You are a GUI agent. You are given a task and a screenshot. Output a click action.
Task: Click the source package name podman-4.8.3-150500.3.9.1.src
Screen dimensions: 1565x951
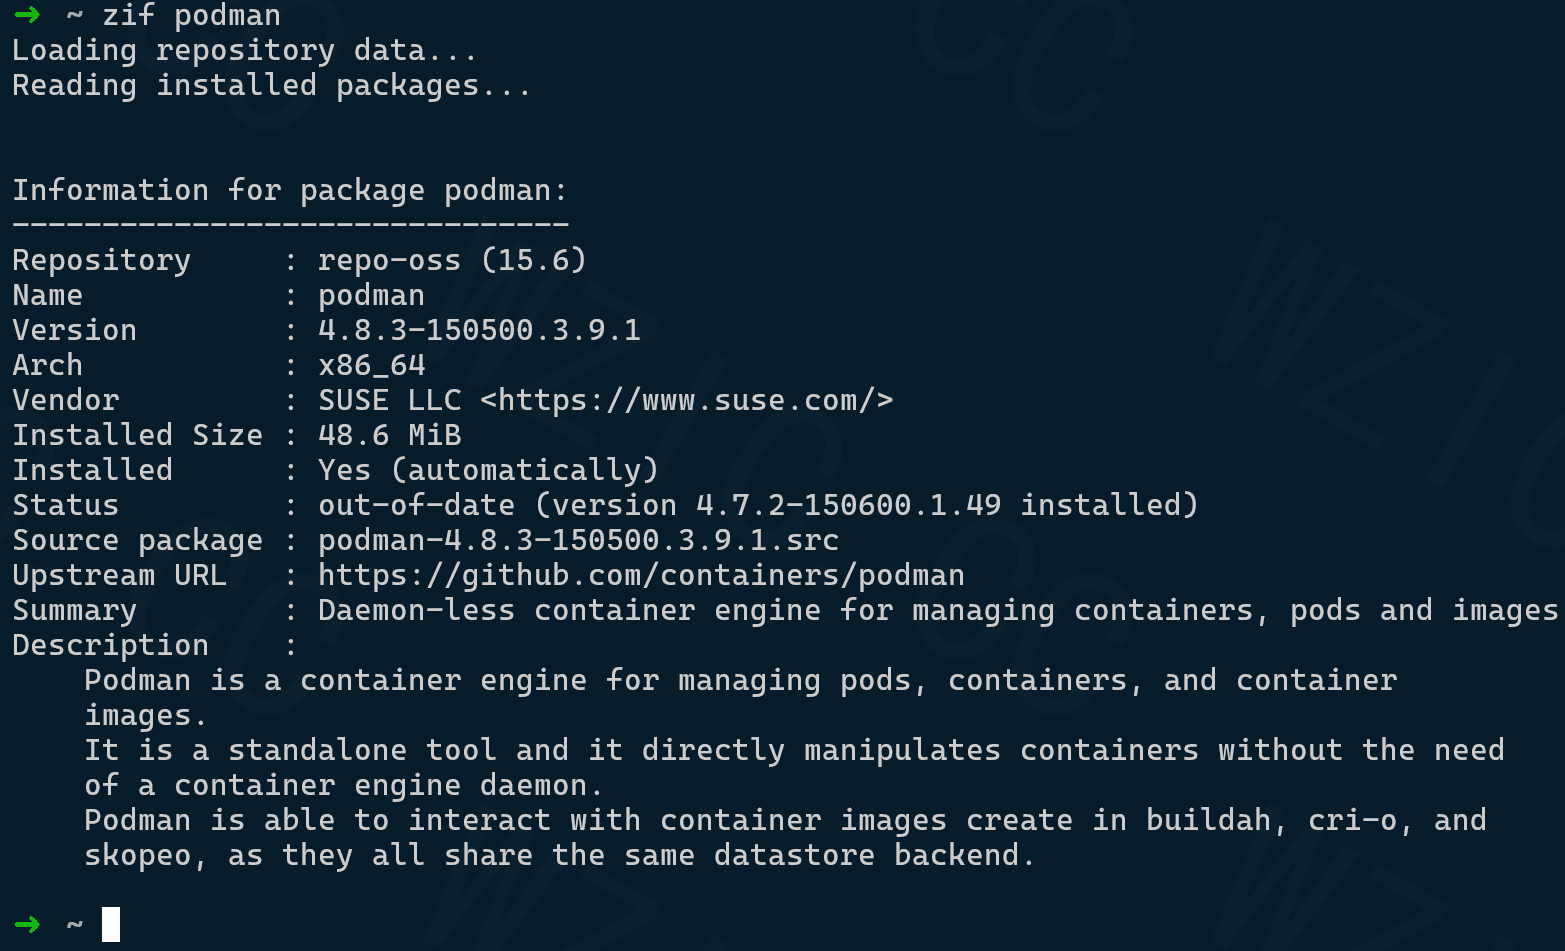(578, 540)
